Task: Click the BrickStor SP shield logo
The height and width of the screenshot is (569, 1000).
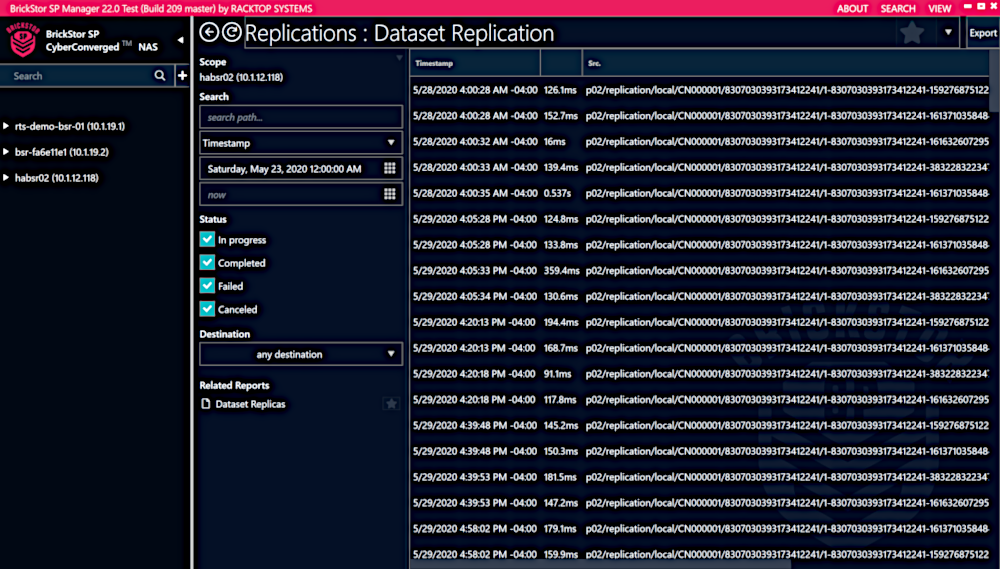Action: coord(23,40)
